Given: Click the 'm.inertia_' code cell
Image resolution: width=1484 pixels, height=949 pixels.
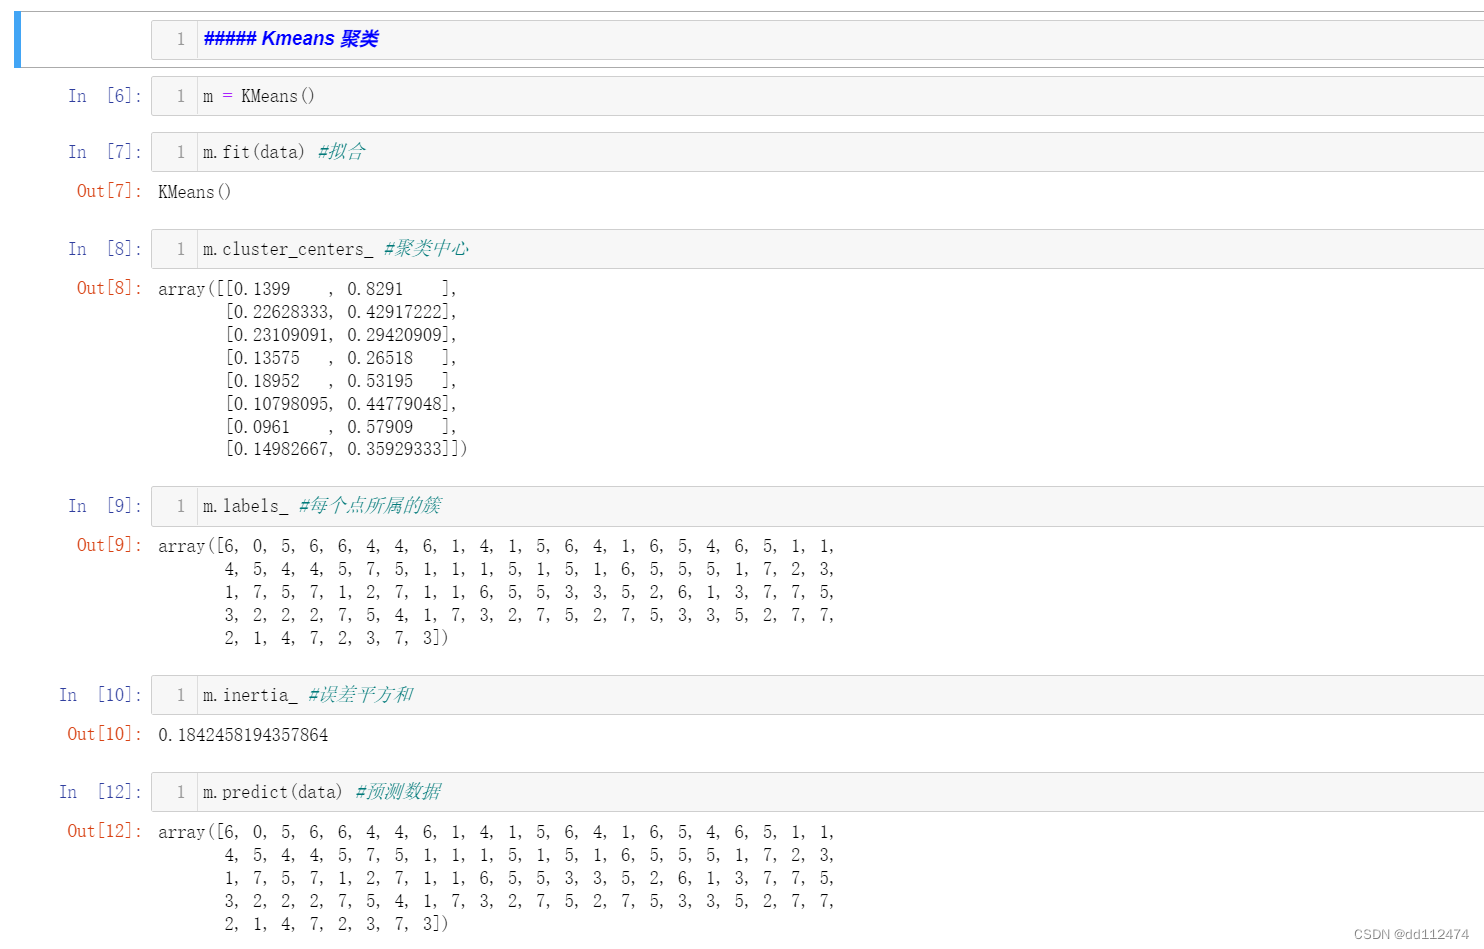Looking at the screenshot, I should tap(817, 695).
